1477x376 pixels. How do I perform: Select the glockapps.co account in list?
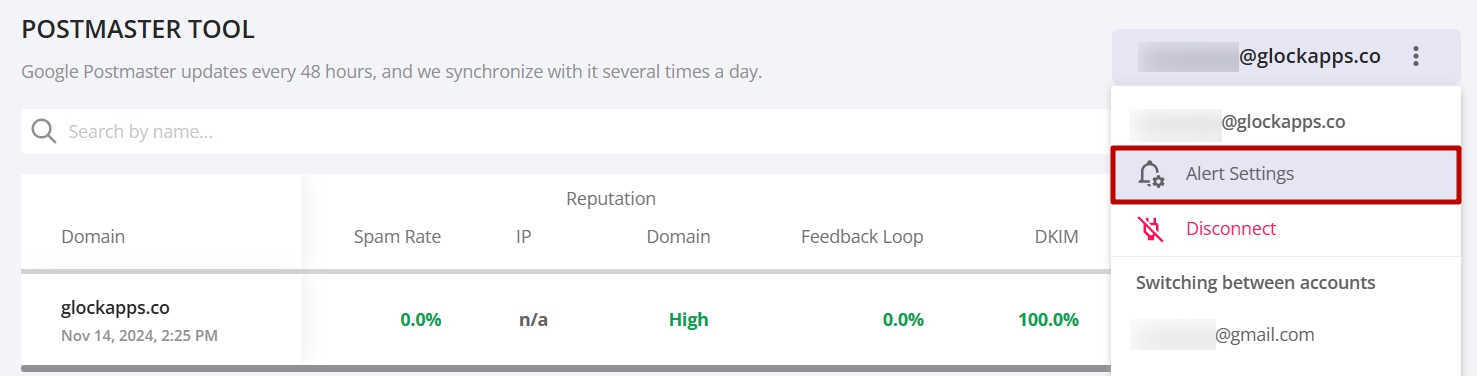click(x=1285, y=122)
